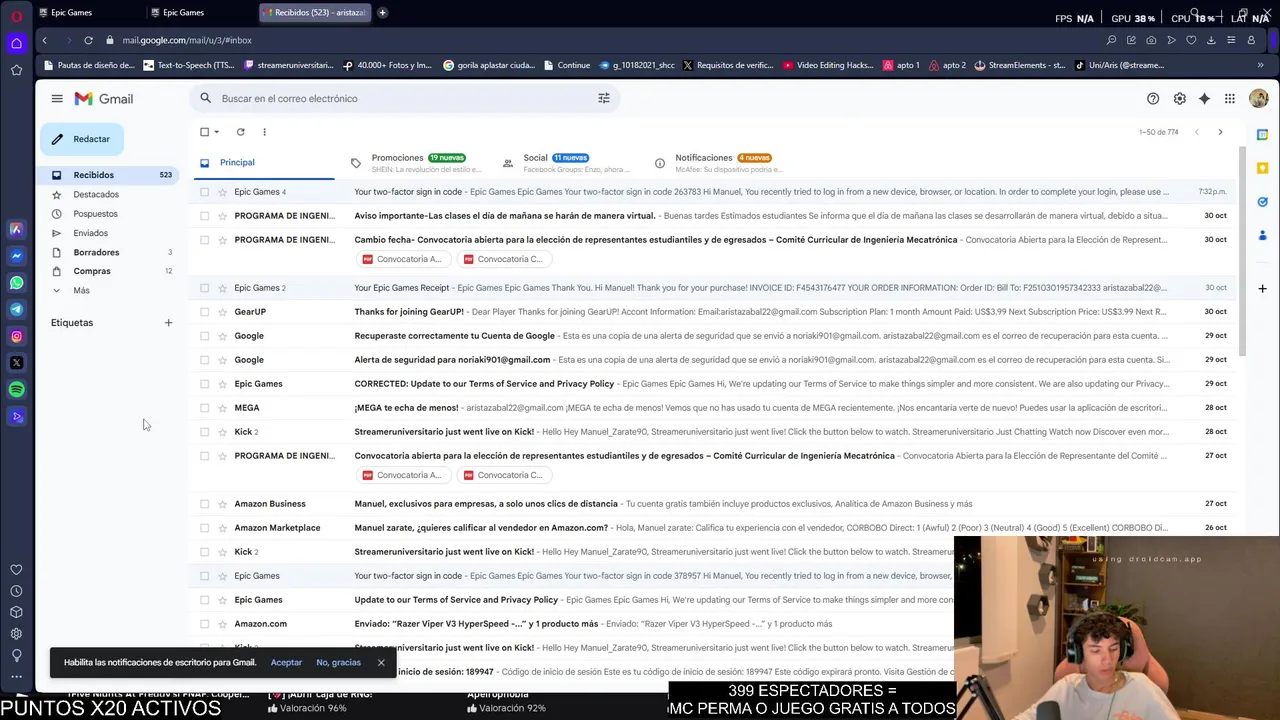Screen dimensions: 1280x720
Task: Open StreamElements bookmark
Action: point(1020,65)
